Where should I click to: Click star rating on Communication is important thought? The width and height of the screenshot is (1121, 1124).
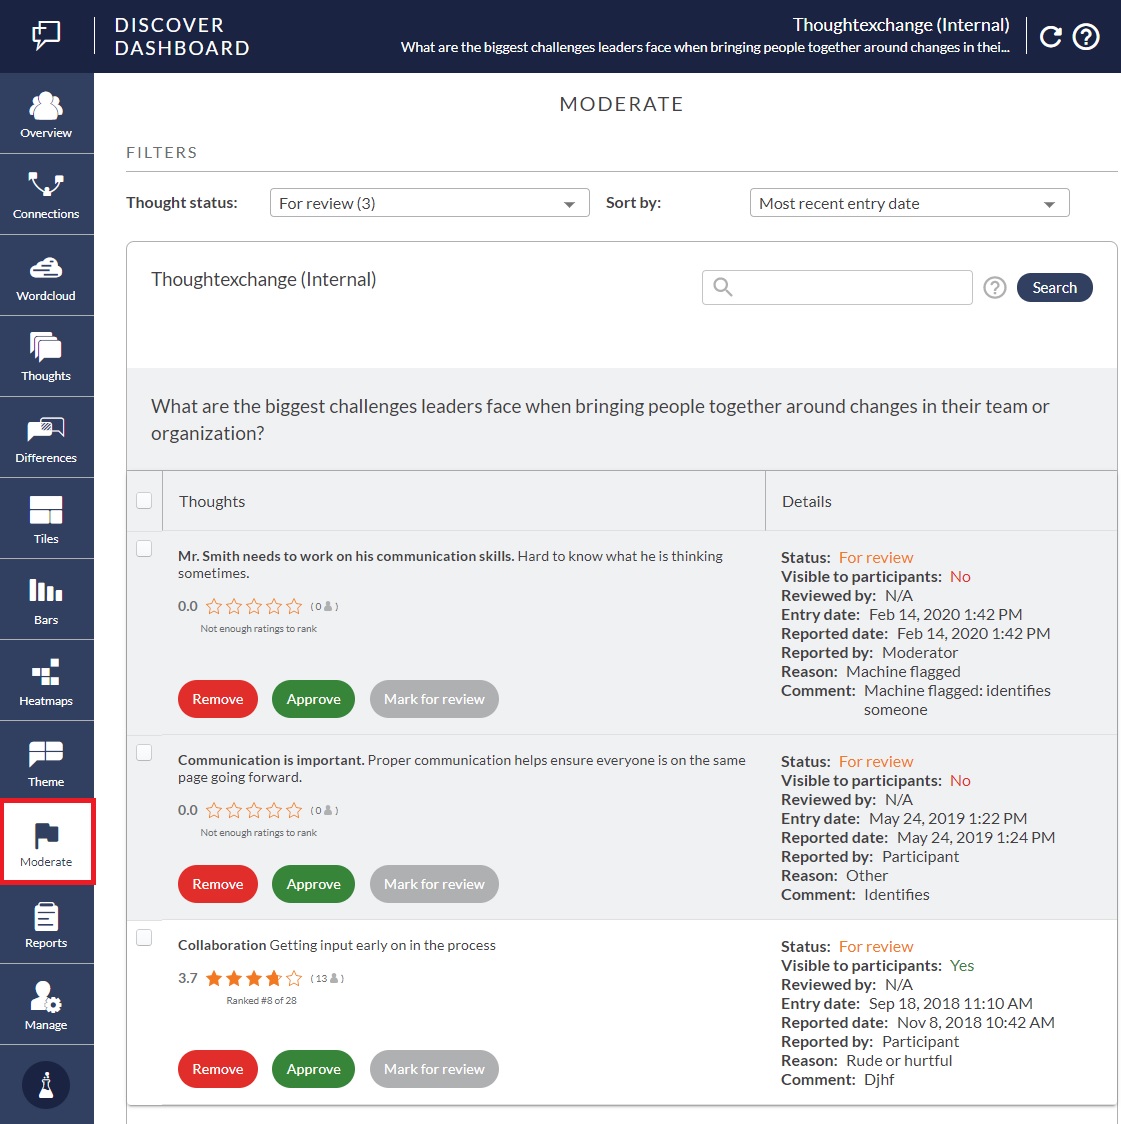254,810
